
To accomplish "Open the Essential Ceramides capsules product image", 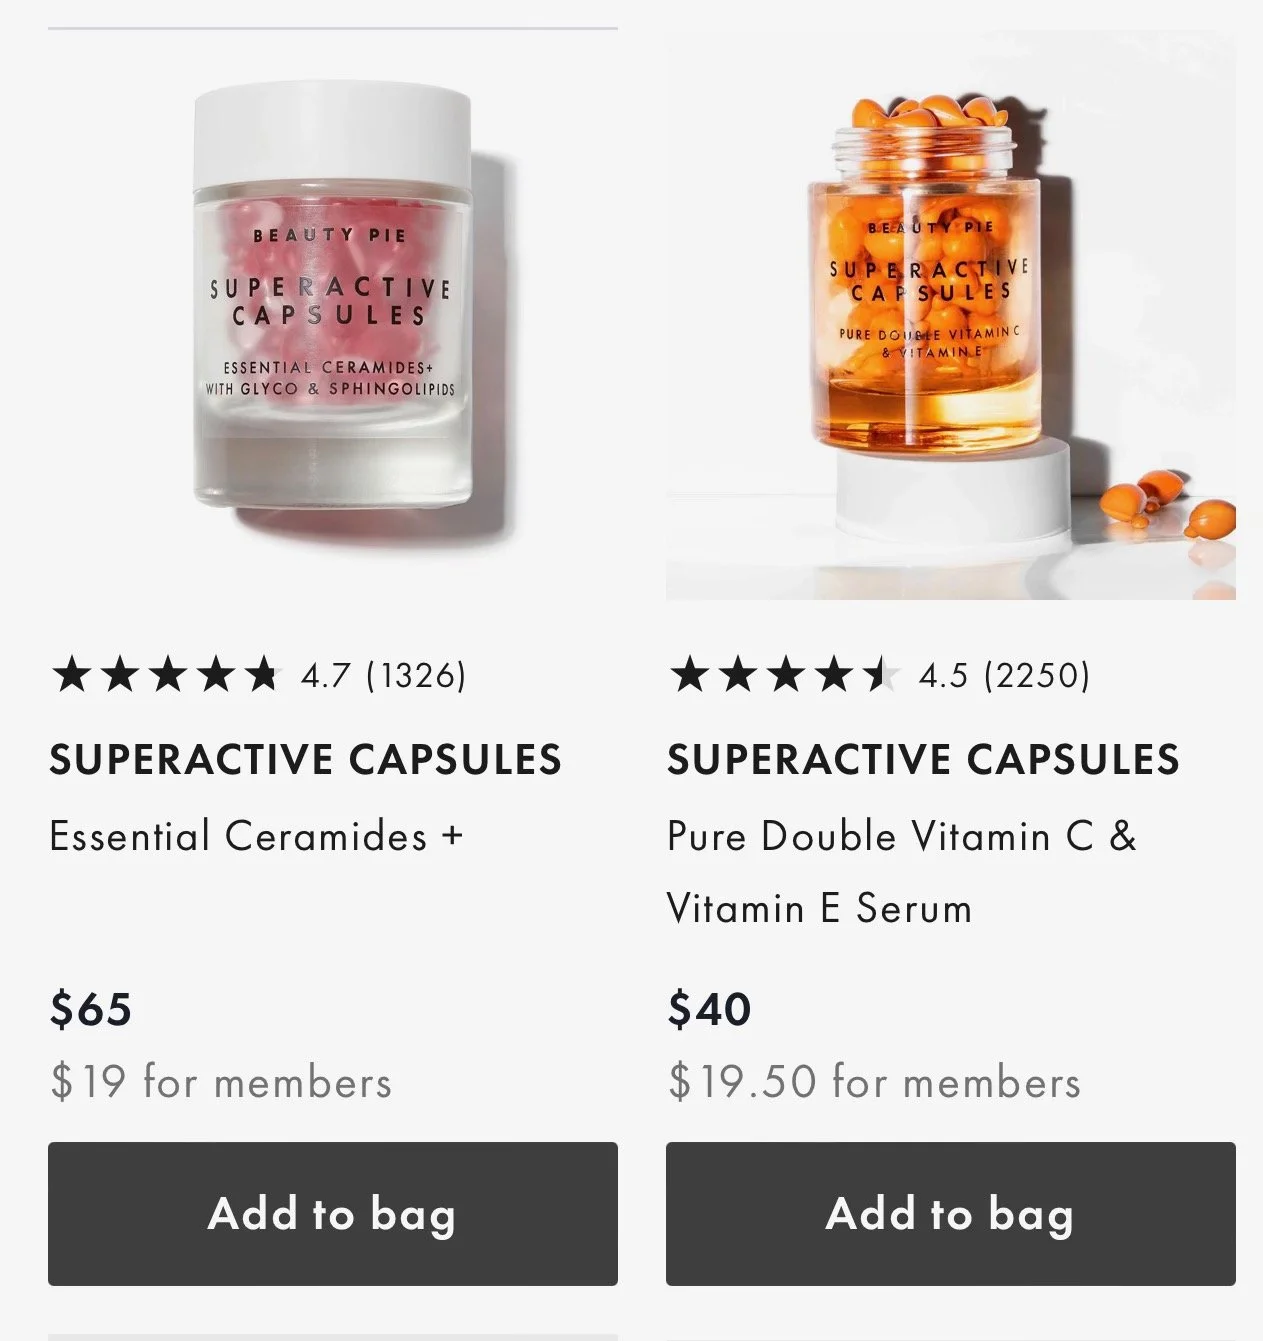I will tap(332, 315).
